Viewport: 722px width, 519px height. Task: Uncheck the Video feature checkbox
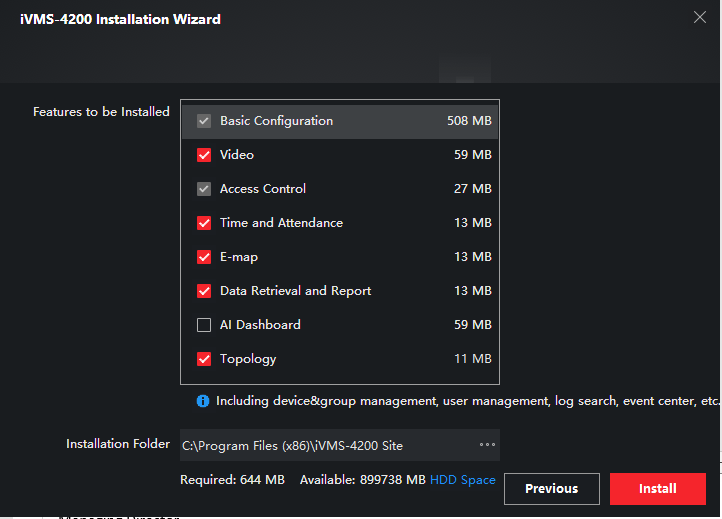(x=204, y=155)
